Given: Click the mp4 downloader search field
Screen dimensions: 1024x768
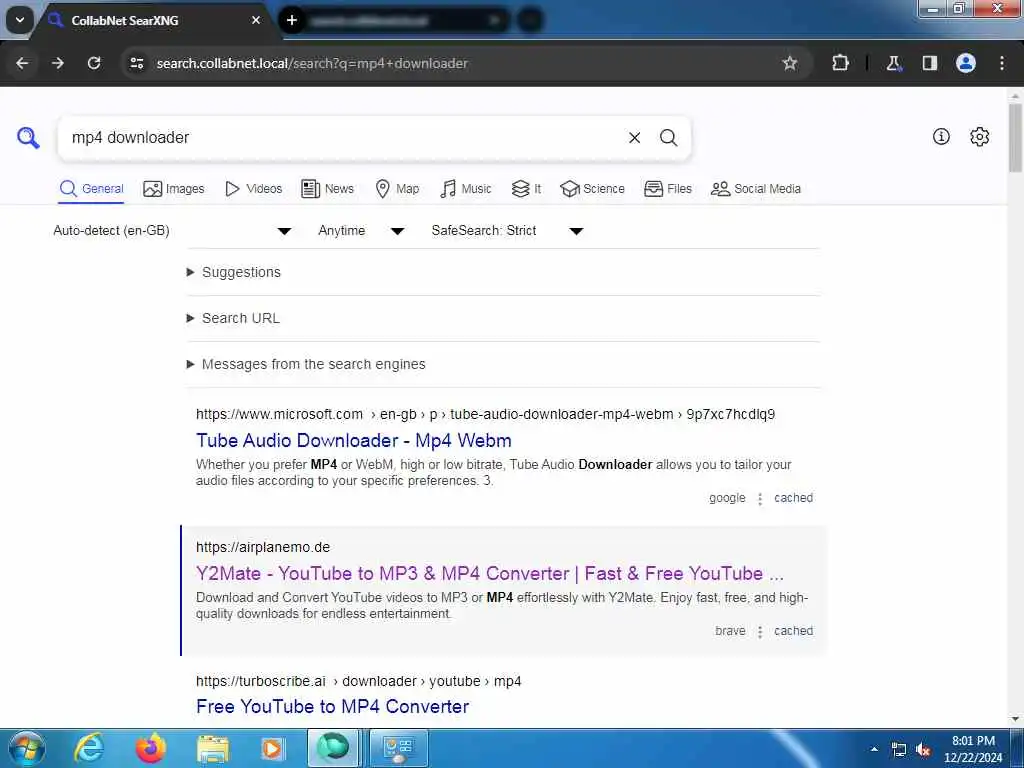Looking at the screenshot, I should (x=343, y=138).
